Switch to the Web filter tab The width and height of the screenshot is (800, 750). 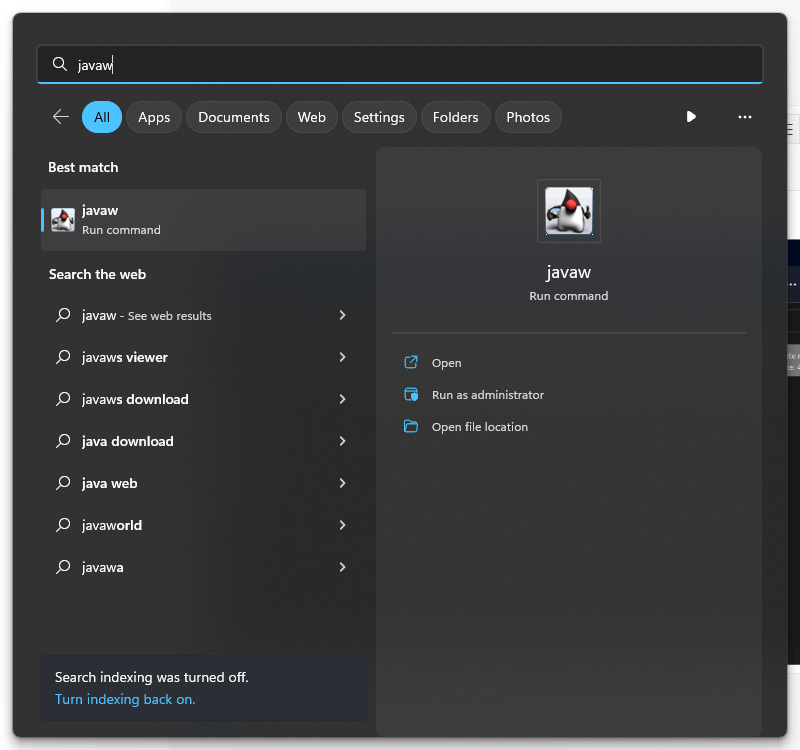click(312, 117)
